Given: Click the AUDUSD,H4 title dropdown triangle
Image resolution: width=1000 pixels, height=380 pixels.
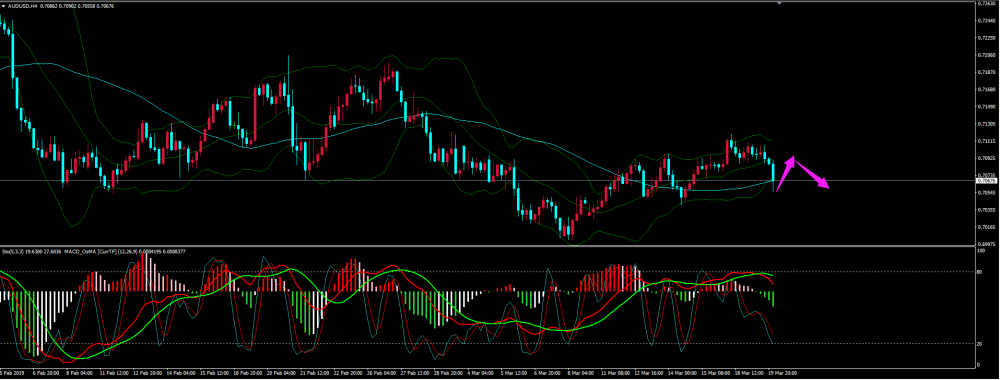Looking at the screenshot, I should pyautogui.click(x=3, y=5).
